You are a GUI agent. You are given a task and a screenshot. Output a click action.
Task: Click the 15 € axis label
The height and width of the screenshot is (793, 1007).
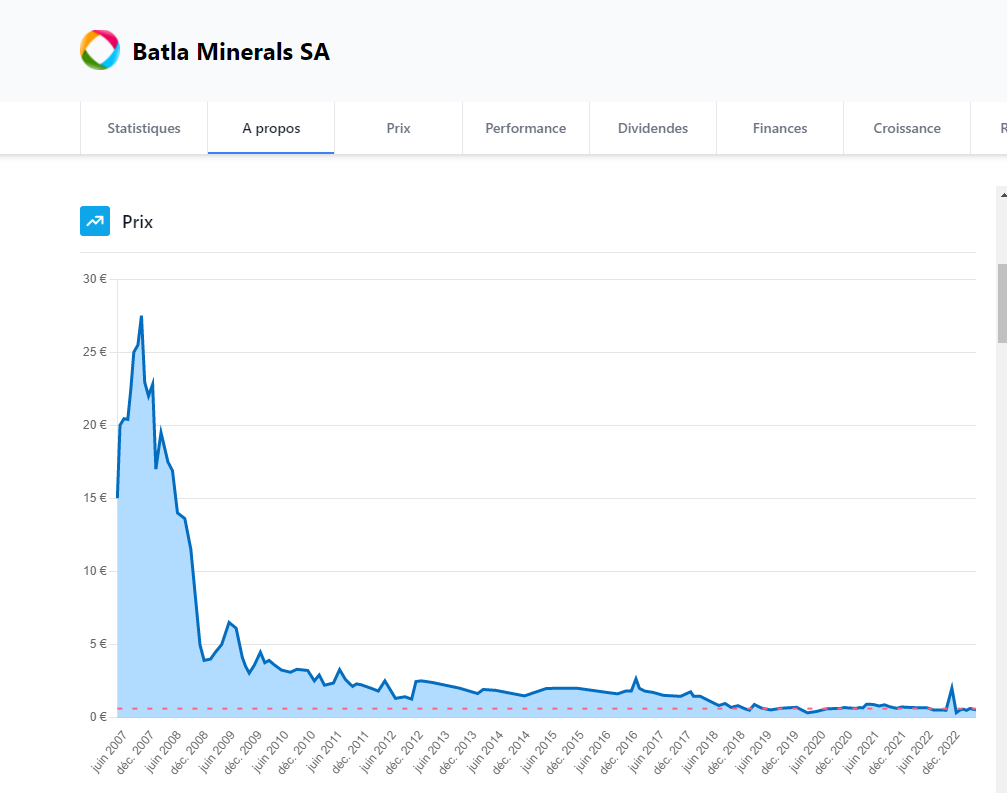click(x=94, y=498)
